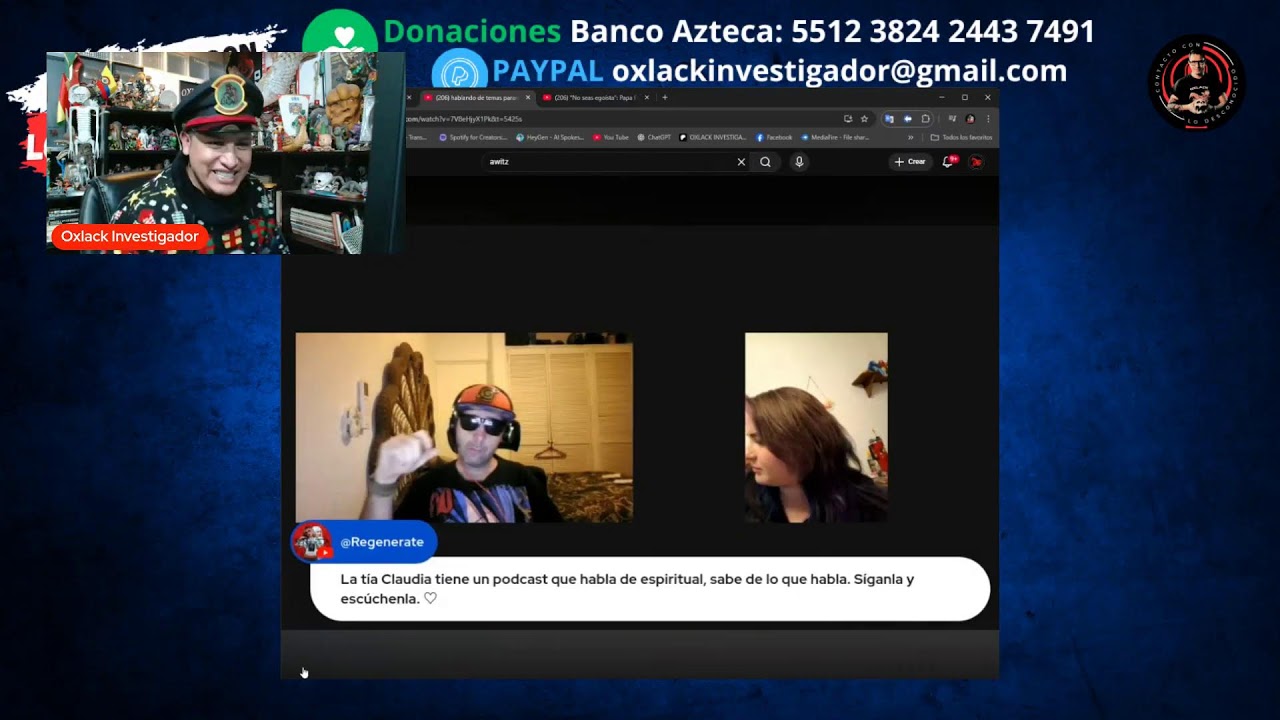Open the Spotify for Creators bookmark

click(472, 137)
